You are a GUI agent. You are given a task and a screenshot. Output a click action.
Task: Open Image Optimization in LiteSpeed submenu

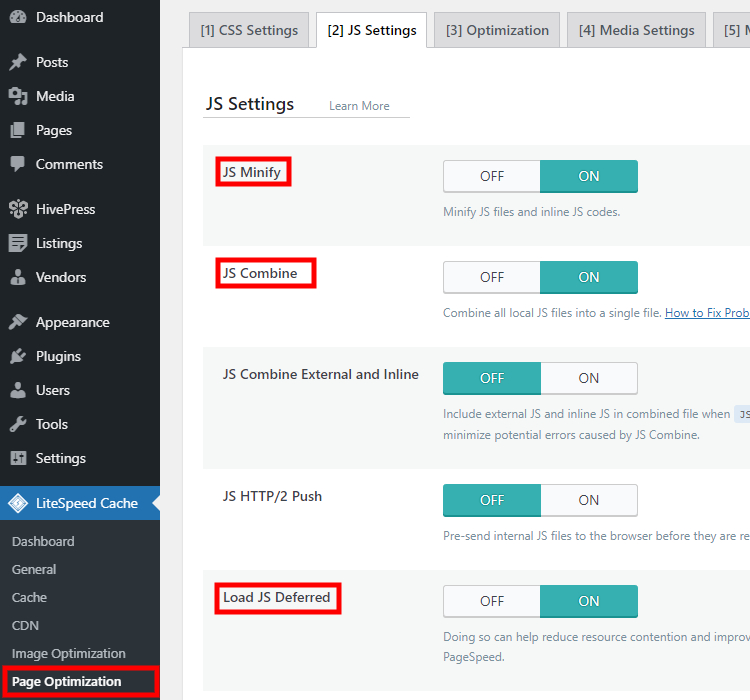pyautogui.click(x=69, y=653)
